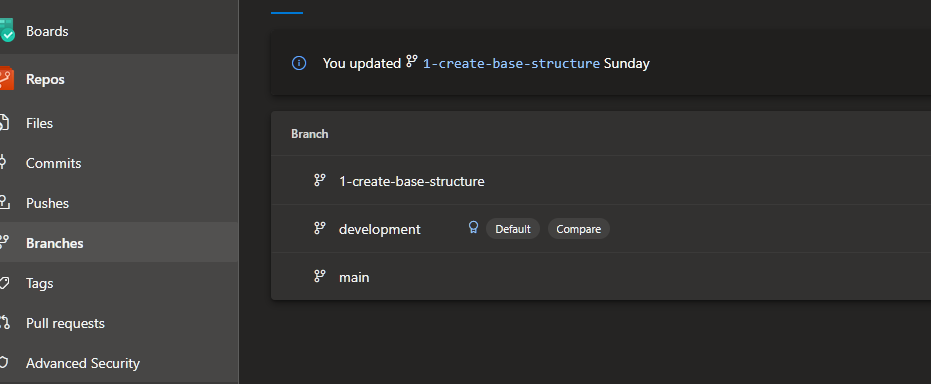Select the 1-create-base-structure branch row
This screenshot has height=384, width=931.
pyautogui.click(x=601, y=180)
